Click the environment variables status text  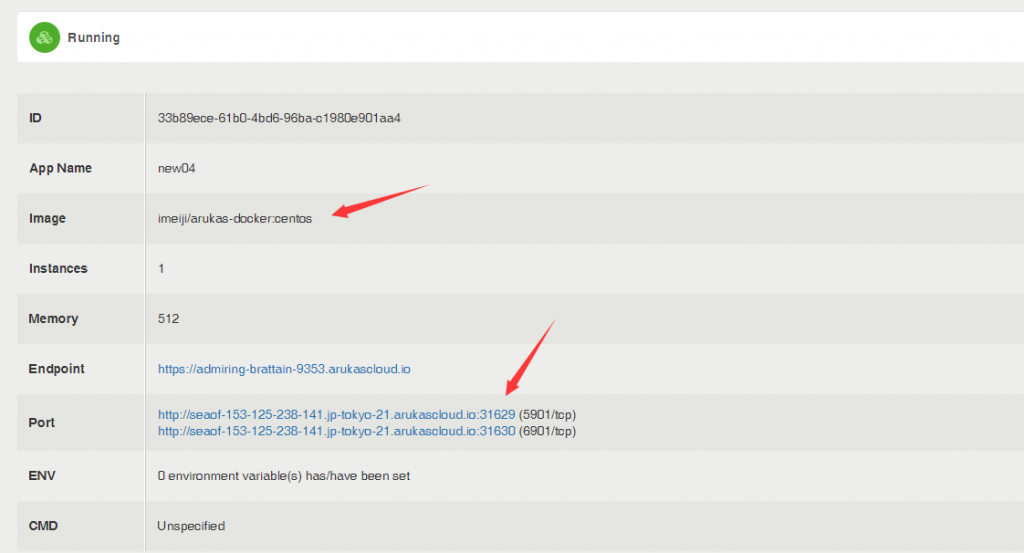[284, 476]
